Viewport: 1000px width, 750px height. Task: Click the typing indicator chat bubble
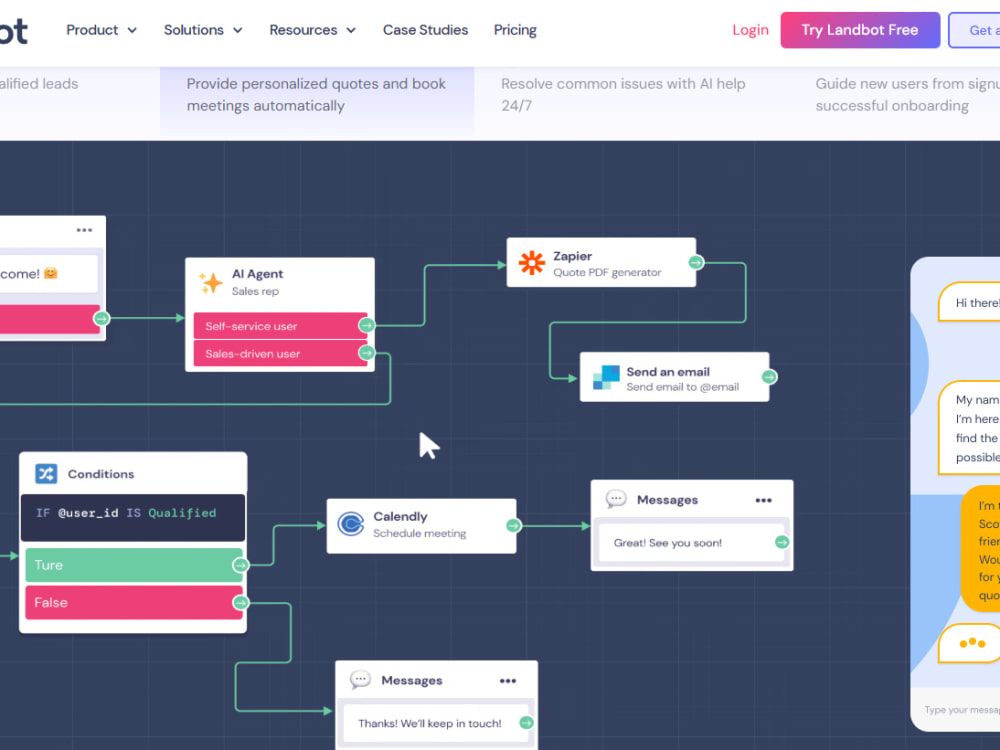(x=969, y=643)
